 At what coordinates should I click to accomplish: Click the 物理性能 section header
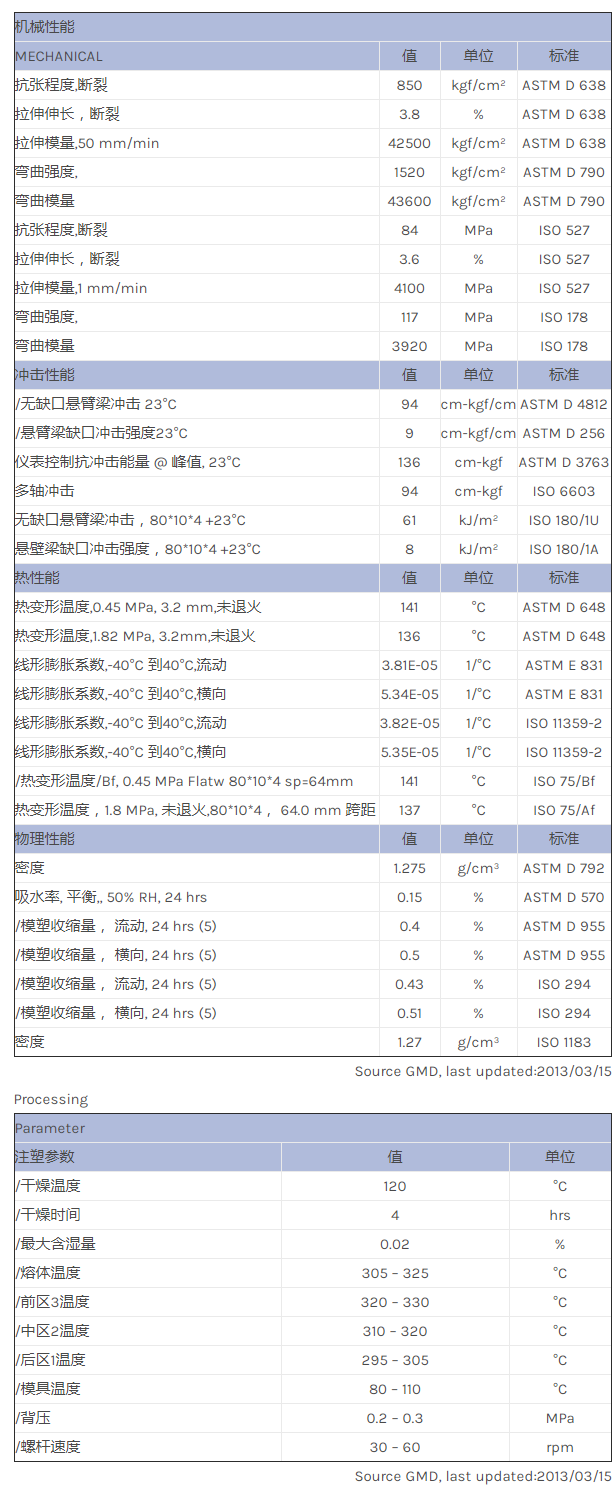(45, 838)
